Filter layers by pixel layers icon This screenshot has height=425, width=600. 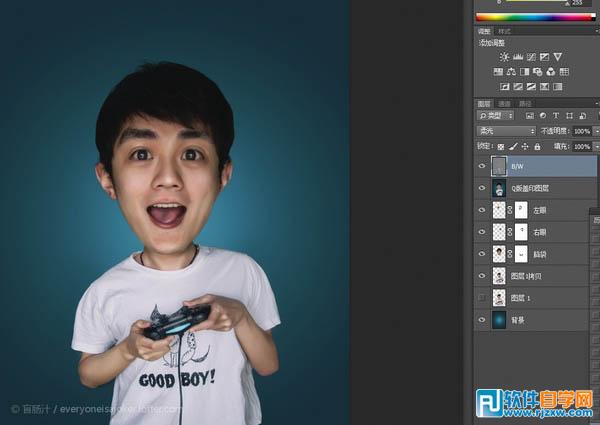[x=530, y=116]
